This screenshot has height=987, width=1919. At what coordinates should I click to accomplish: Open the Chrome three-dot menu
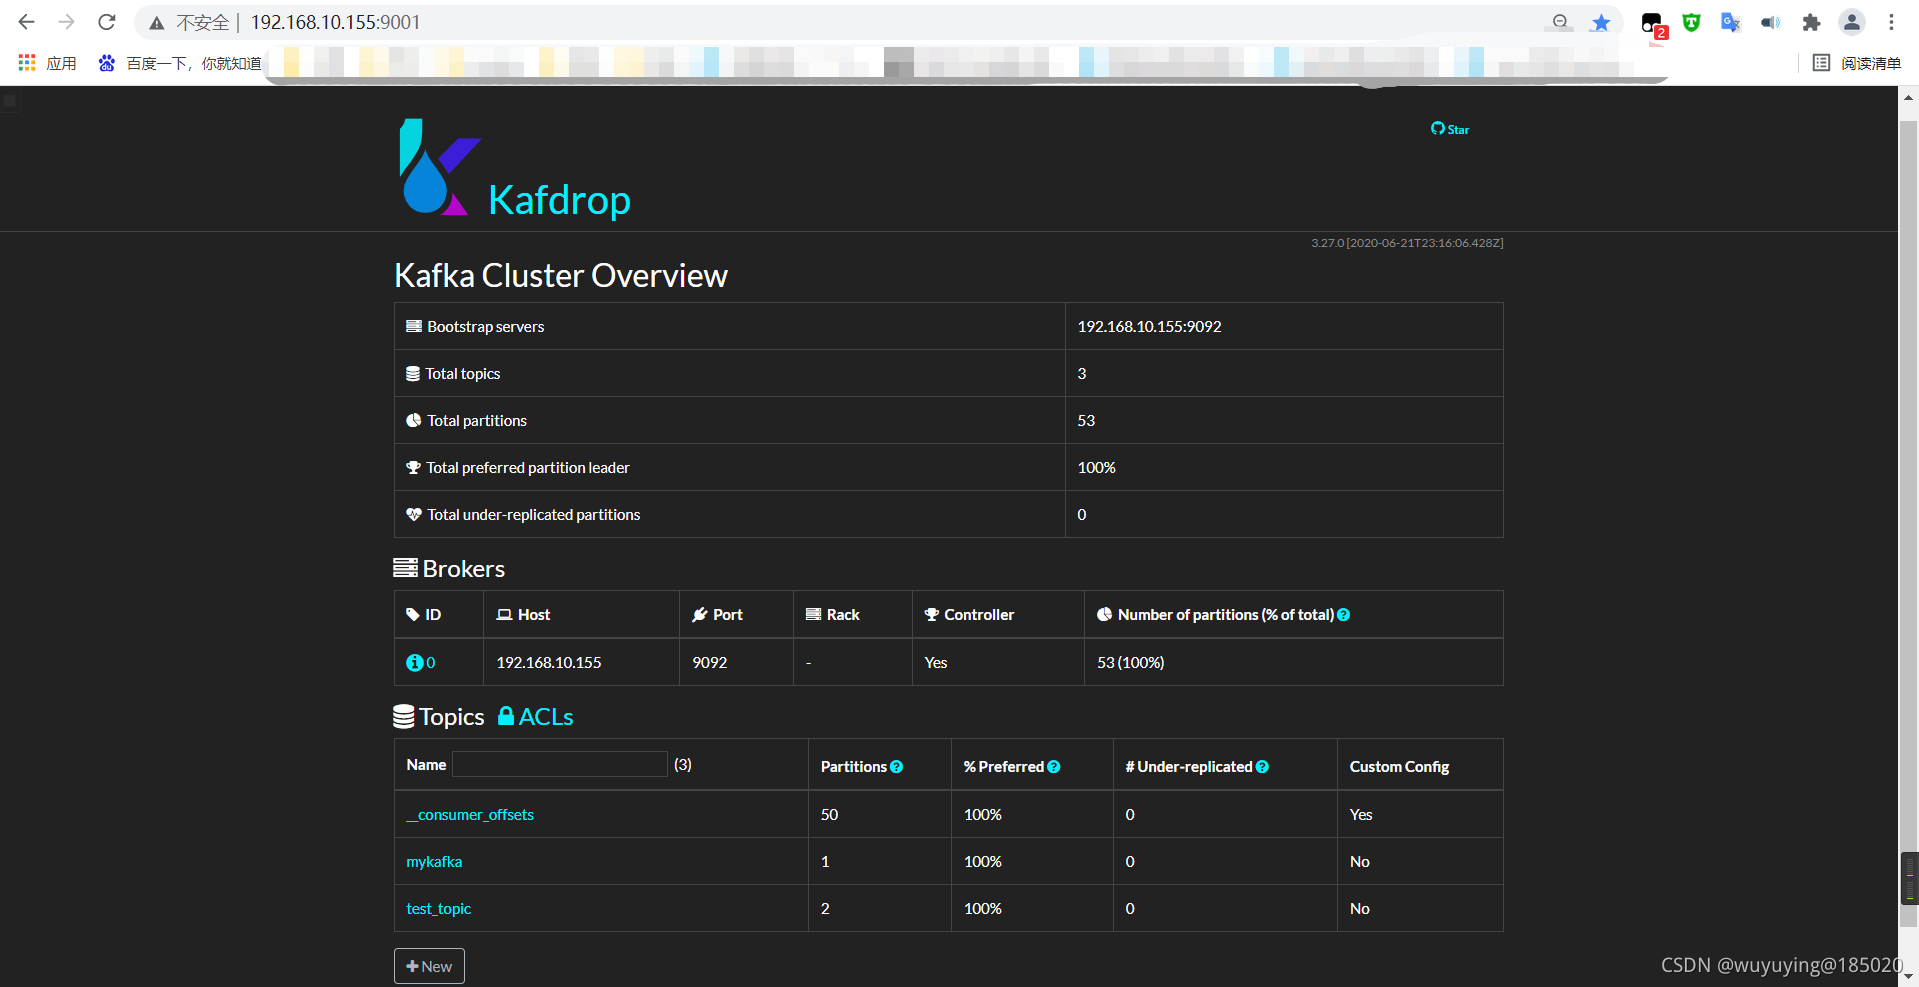[x=1892, y=22]
